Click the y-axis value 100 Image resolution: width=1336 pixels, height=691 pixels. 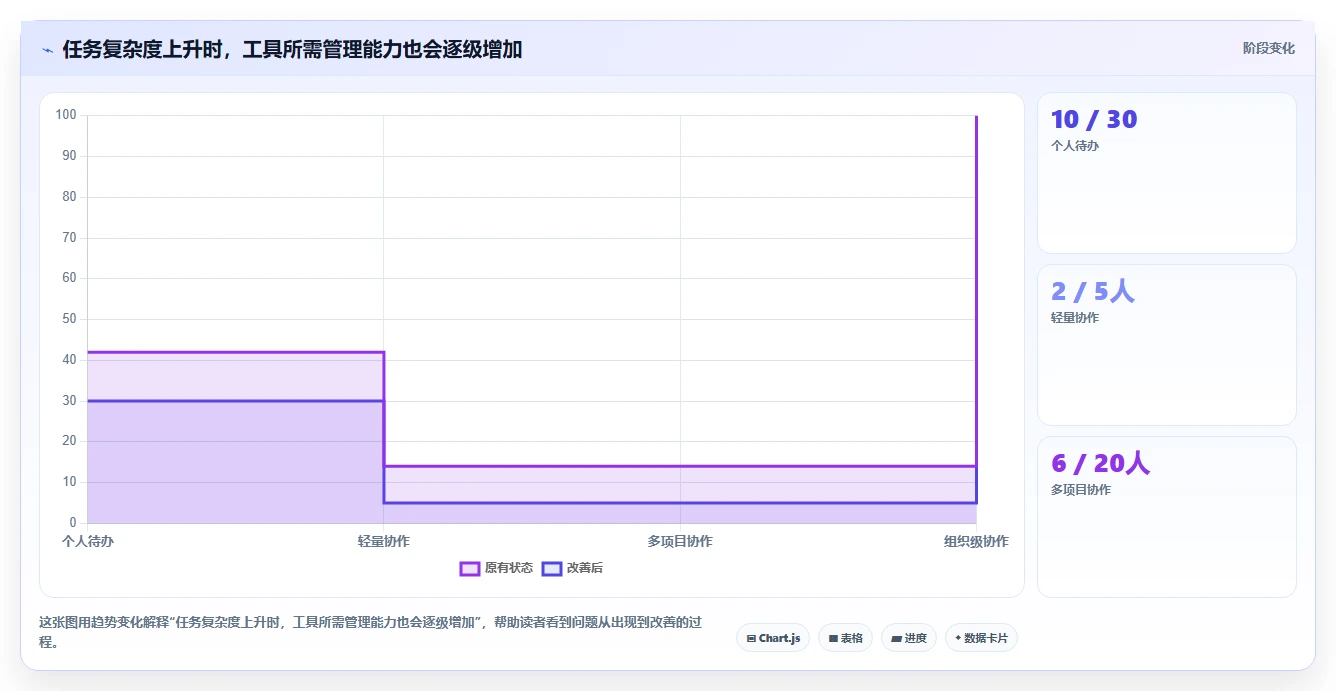click(66, 115)
